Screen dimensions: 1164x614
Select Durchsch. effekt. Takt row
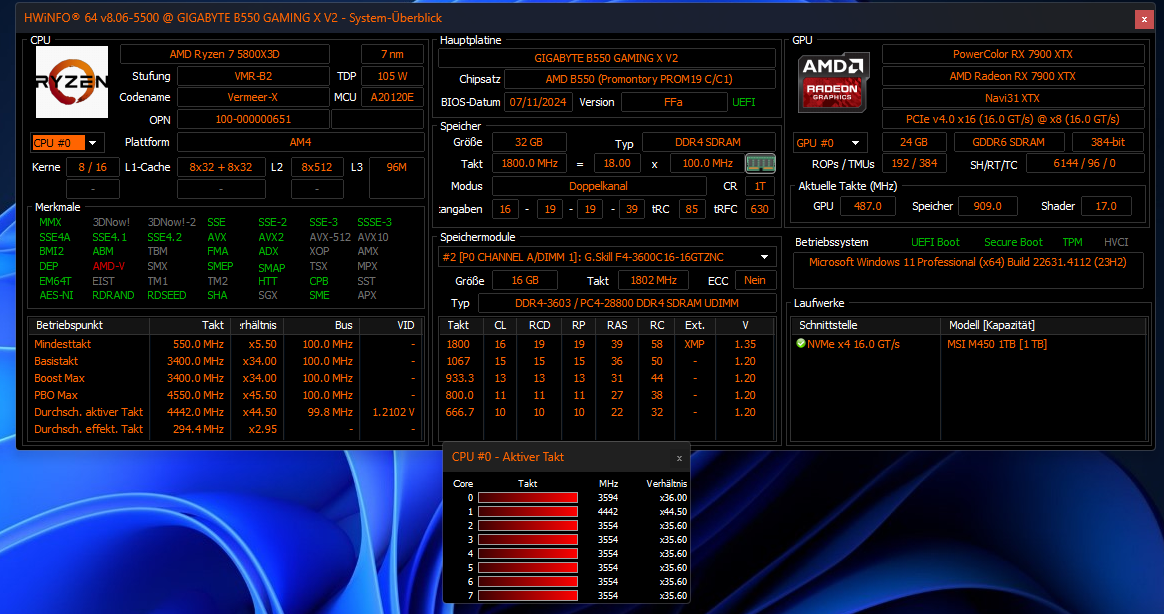click(225, 429)
